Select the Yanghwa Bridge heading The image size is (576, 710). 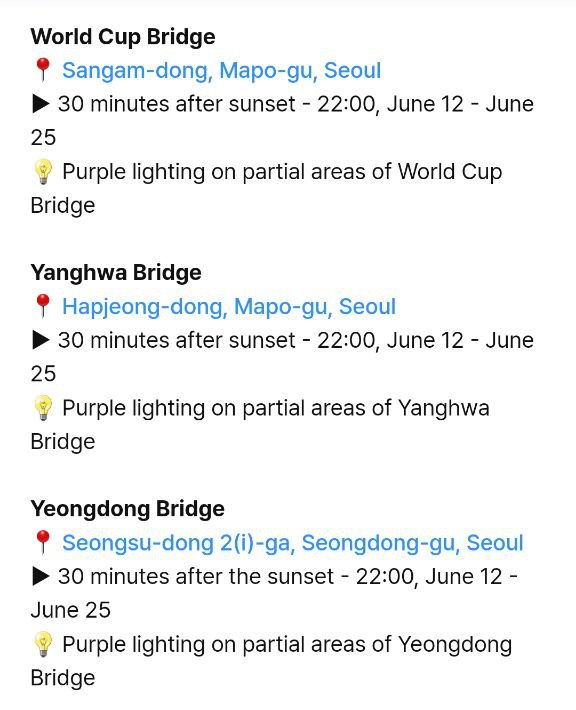(x=116, y=273)
